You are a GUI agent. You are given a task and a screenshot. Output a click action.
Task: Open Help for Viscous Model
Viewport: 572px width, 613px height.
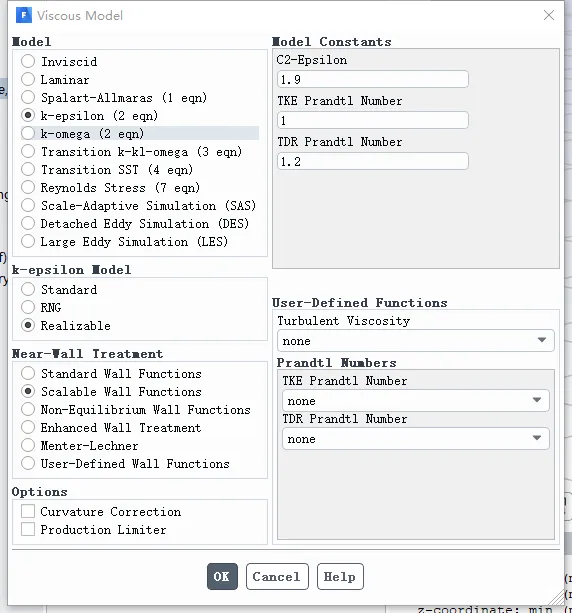[340, 576]
